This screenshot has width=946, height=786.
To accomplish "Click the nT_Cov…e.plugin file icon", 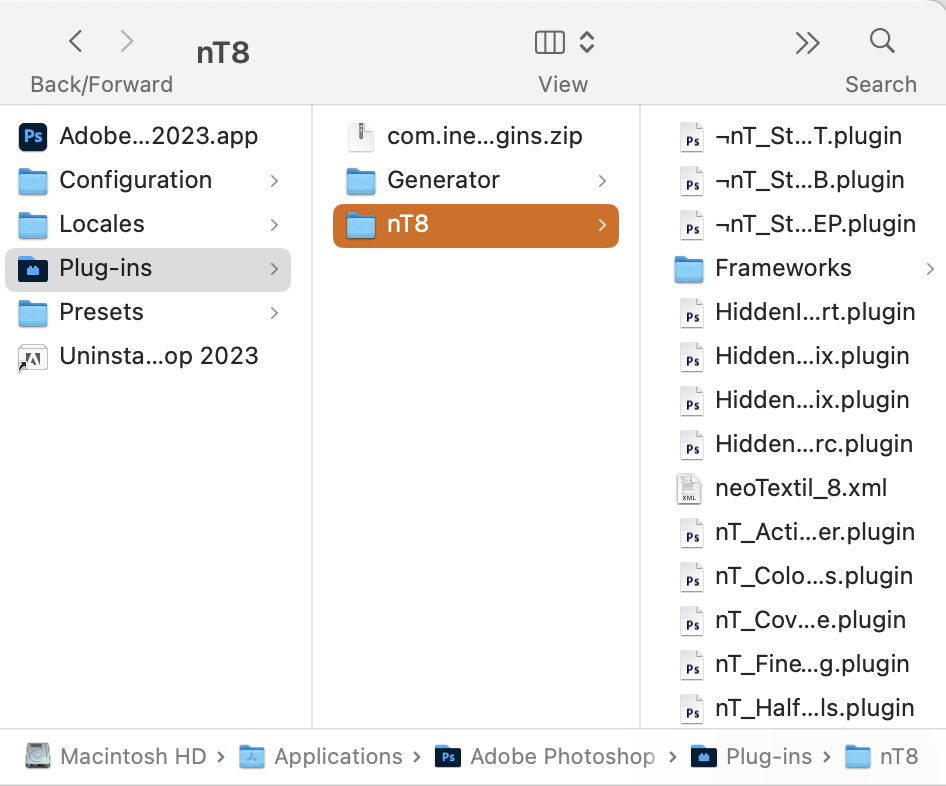I will click(x=691, y=621).
